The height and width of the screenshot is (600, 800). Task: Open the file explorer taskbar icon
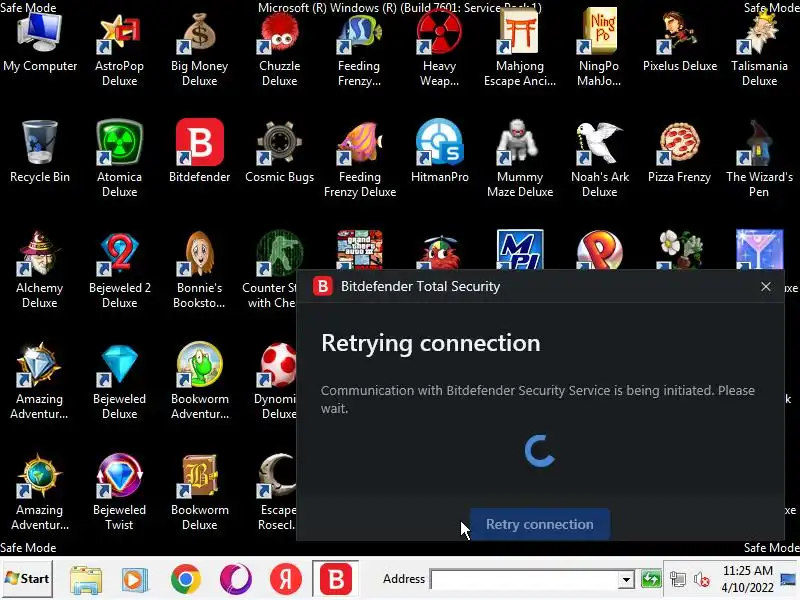(x=86, y=579)
